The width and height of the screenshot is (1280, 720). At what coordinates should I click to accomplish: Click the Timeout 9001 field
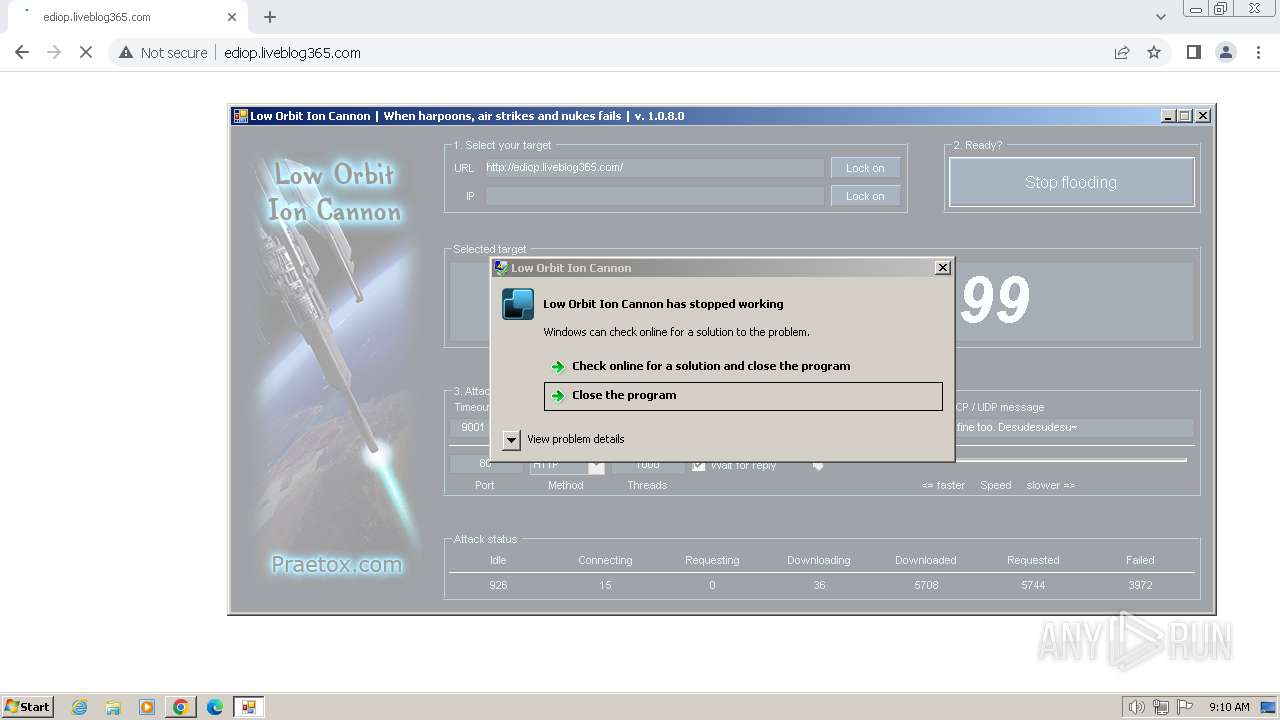pyautogui.click(x=472, y=428)
